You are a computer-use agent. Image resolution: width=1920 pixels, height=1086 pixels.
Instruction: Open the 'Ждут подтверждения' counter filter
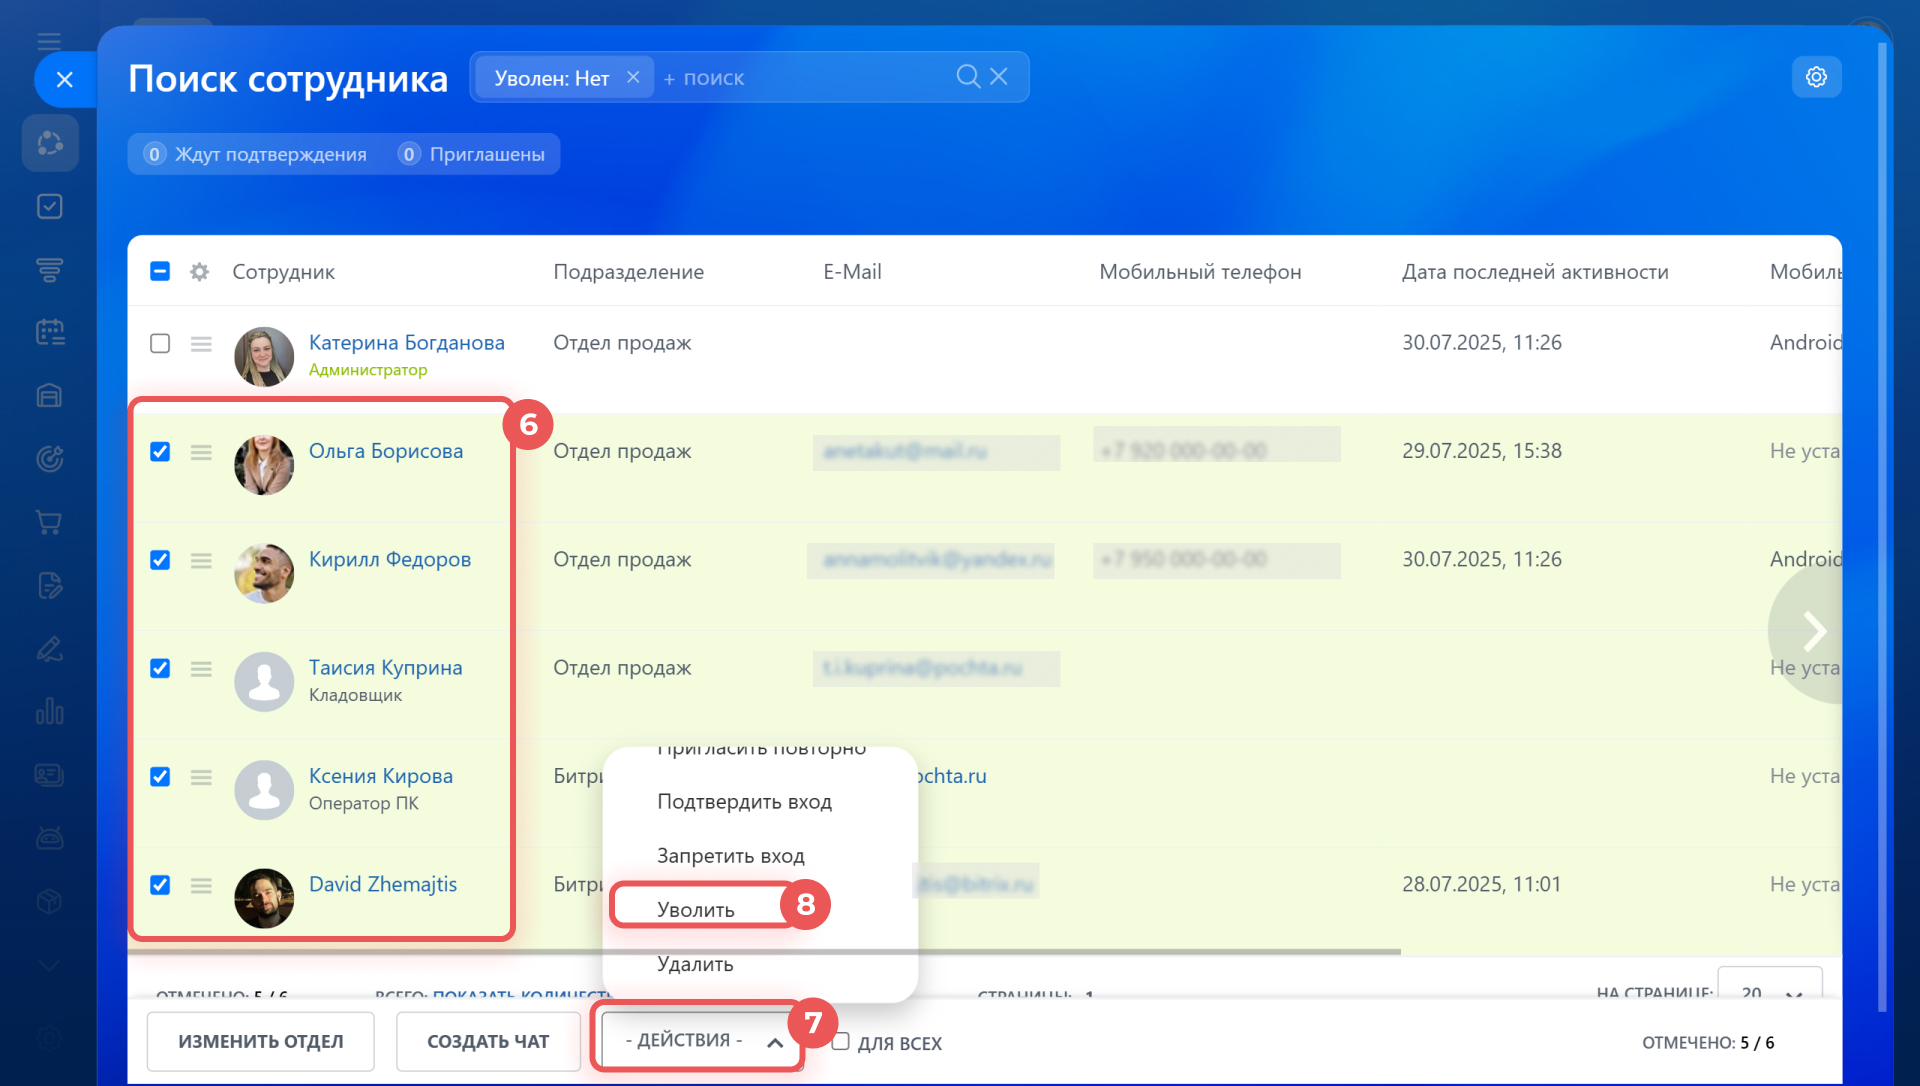(x=257, y=154)
